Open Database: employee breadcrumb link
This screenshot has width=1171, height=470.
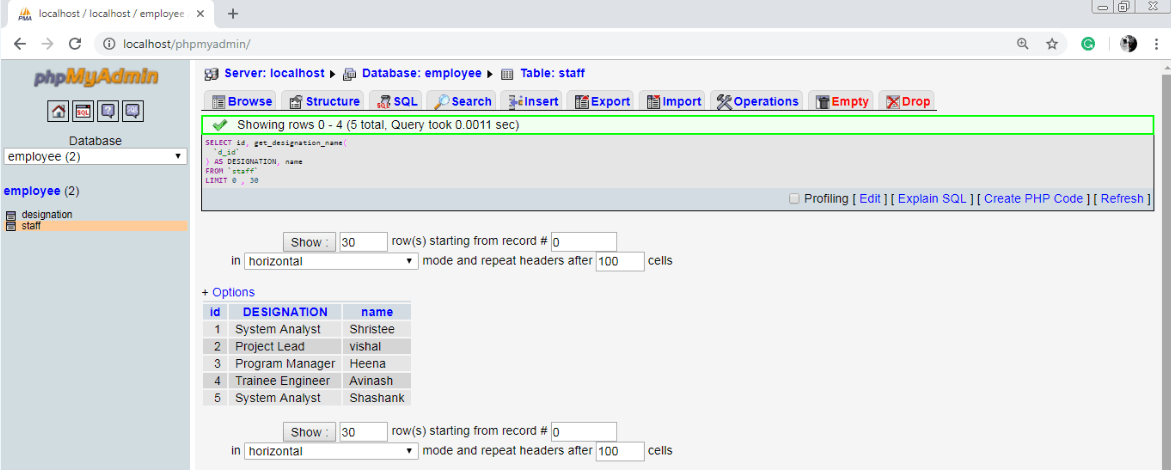tap(421, 73)
